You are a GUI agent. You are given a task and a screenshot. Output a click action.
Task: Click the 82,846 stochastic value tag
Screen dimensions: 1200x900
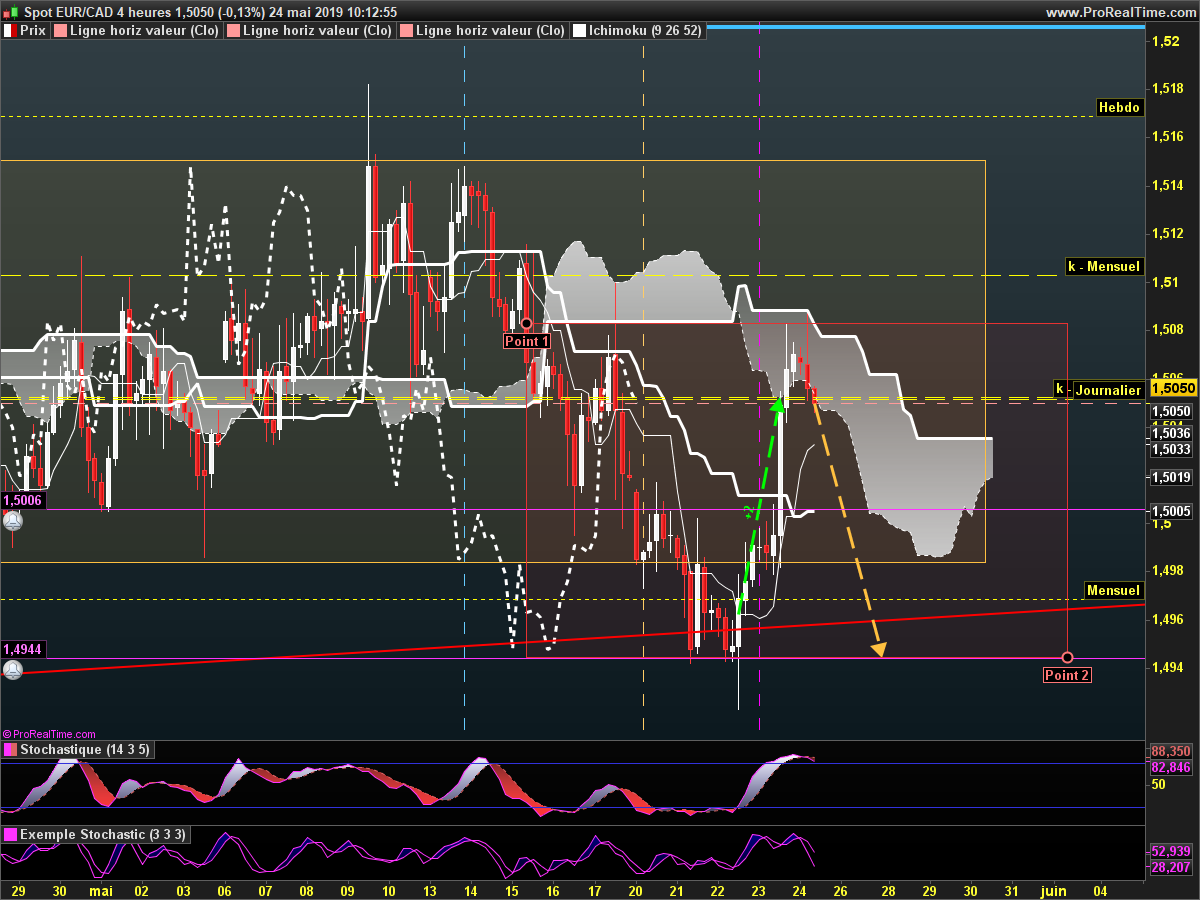pos(1171,766)
